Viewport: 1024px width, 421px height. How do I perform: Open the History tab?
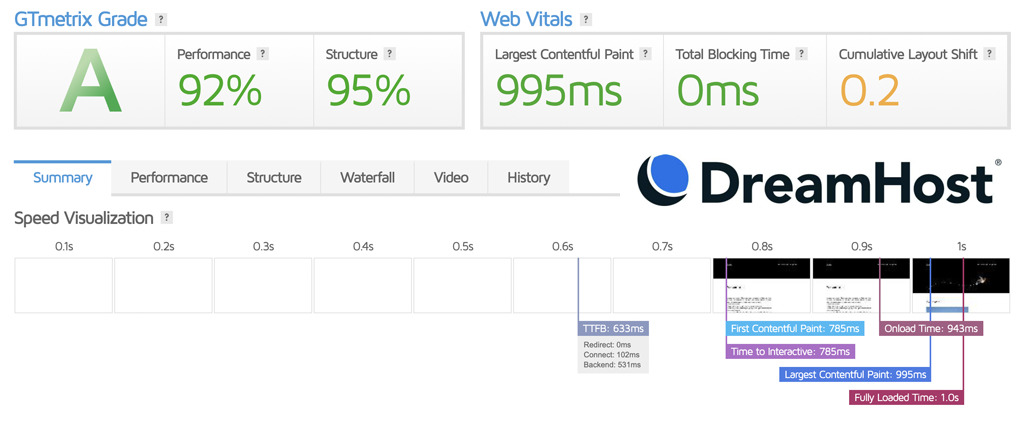[528, 178]
